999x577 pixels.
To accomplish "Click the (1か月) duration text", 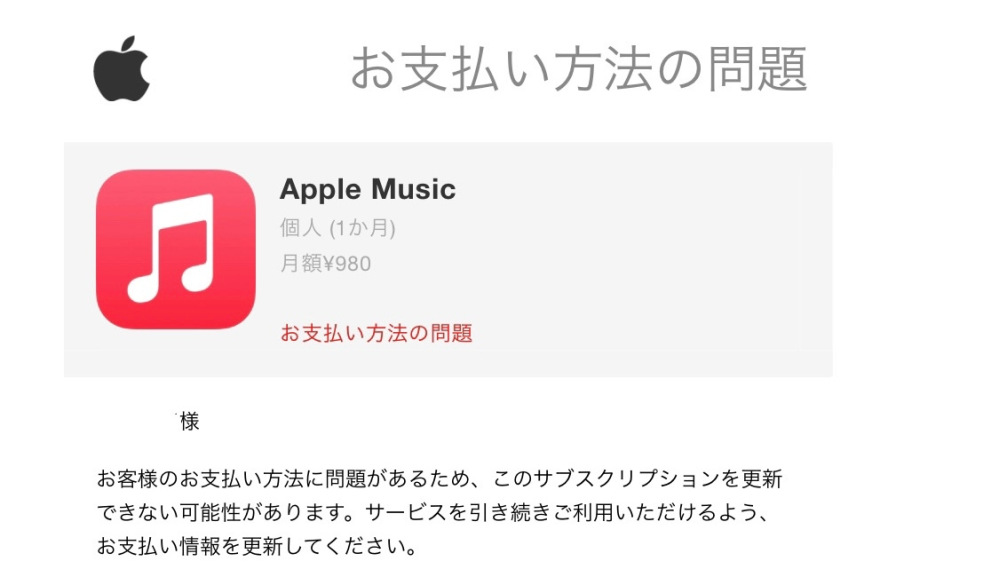I will coord(362,227).
